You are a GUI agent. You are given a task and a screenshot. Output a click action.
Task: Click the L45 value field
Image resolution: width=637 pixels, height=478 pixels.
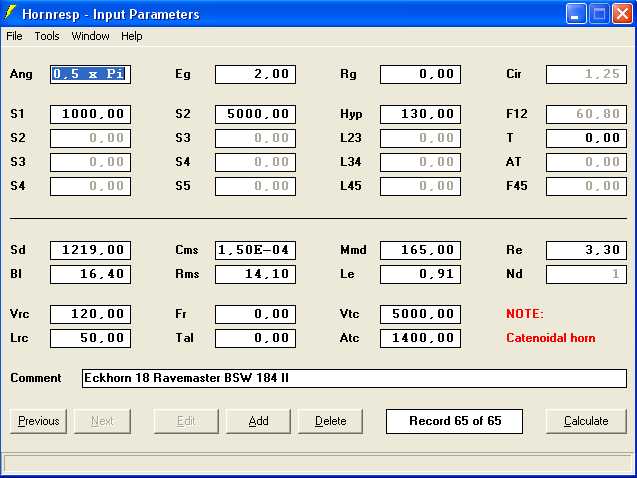click(x=420, y=186)
